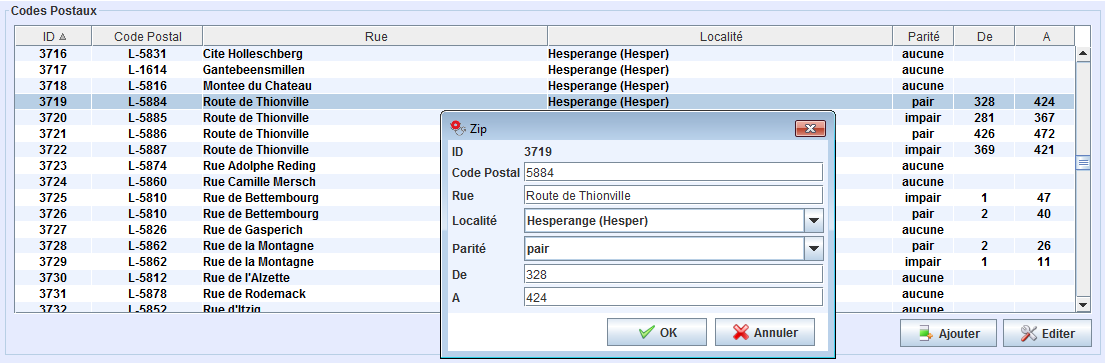Viewport: 1106px width, 364px height.
Task: Click the table scrollbar down arrow
Action: (1083, 304)
